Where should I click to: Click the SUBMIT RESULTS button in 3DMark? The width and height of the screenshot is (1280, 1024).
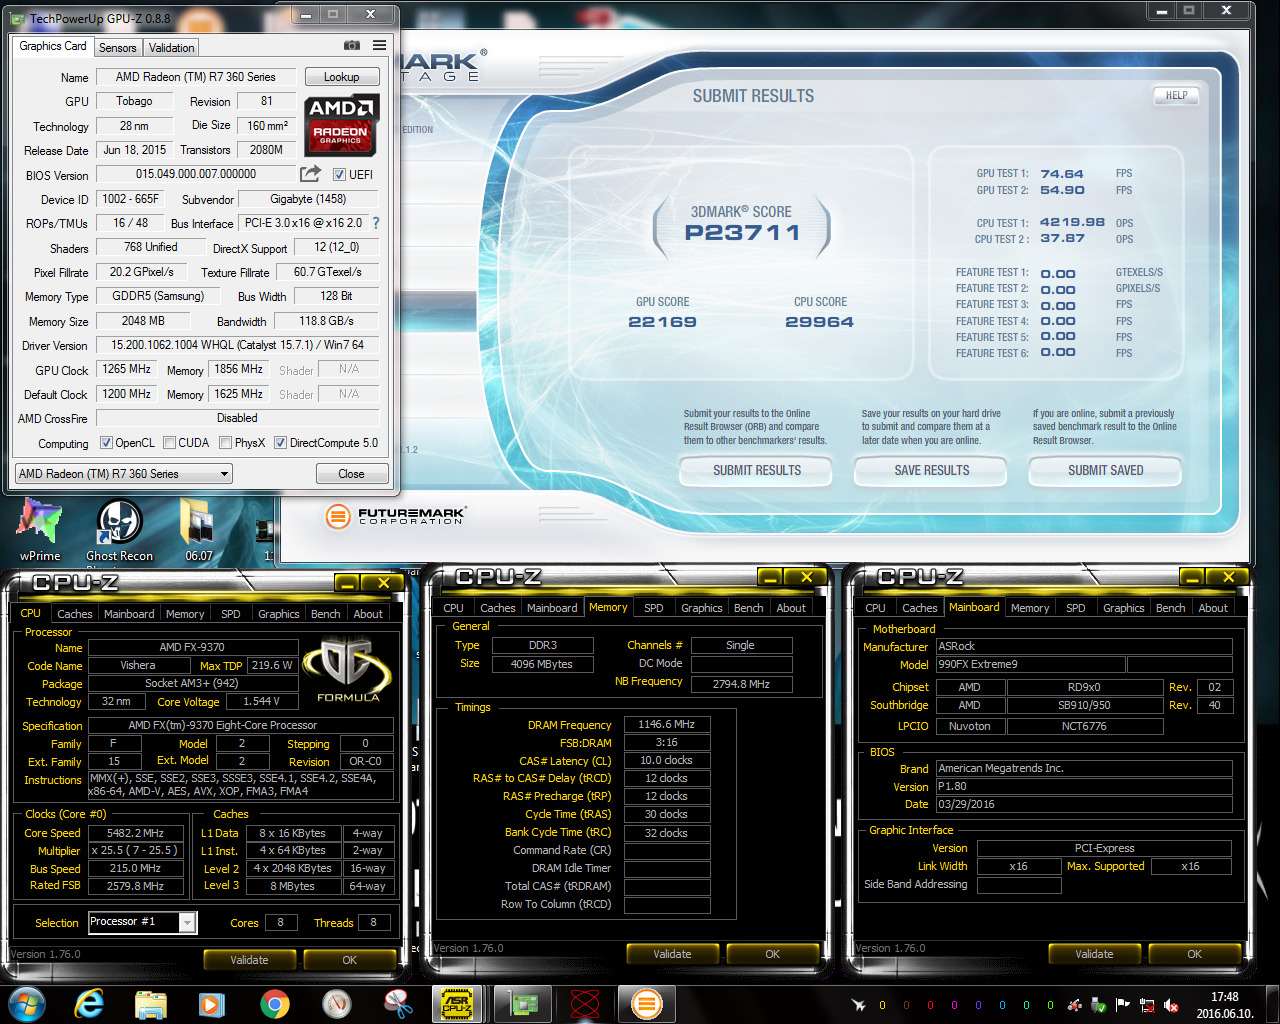point(757,470)
